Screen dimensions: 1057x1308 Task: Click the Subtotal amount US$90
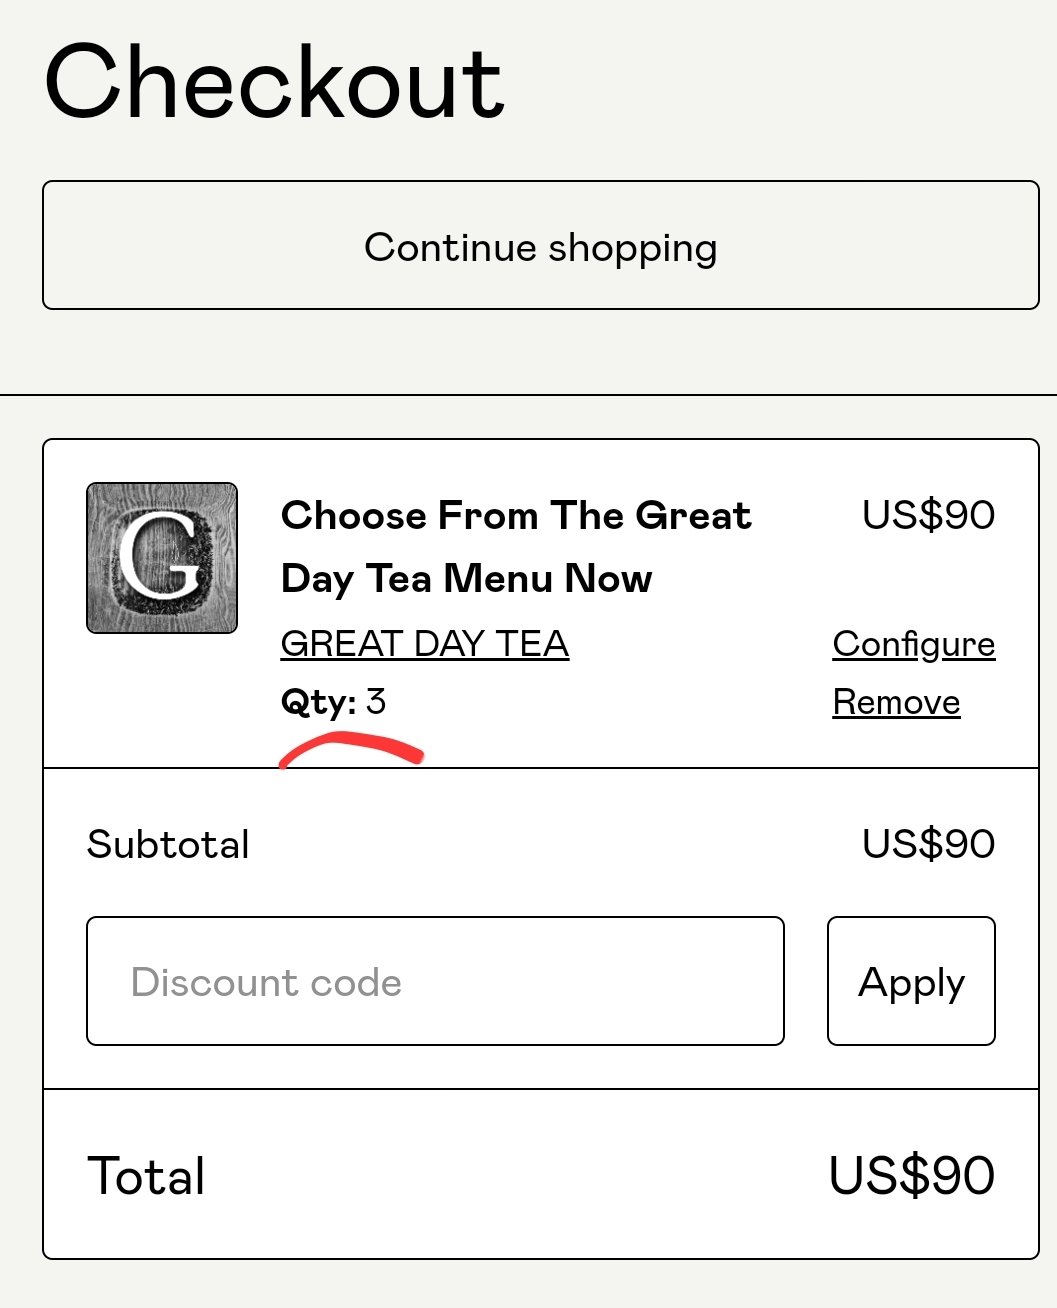coord(928,844)
